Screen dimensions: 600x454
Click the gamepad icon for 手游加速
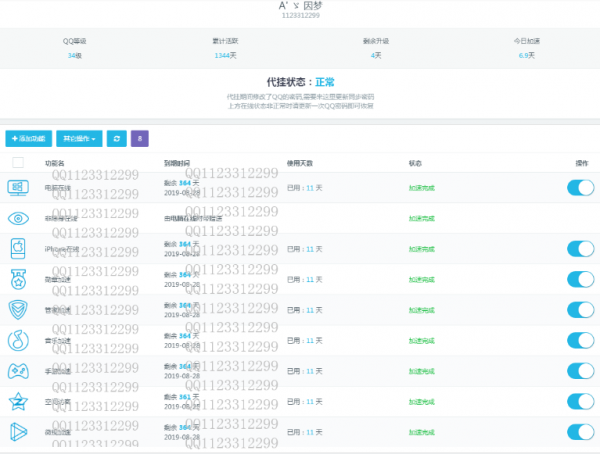tap(18, 371)
